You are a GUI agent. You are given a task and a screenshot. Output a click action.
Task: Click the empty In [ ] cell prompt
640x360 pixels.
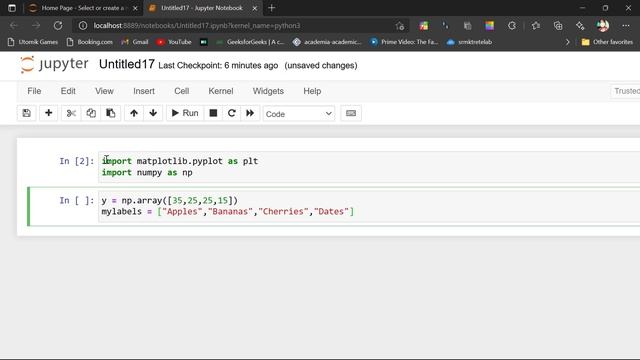click(77, 200)
